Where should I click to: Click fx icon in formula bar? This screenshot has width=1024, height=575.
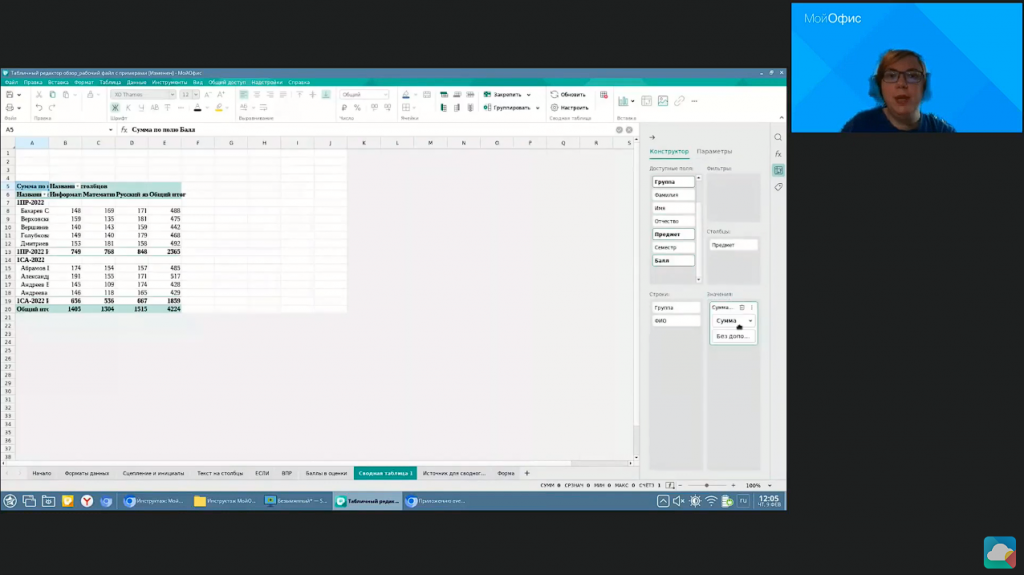pyautogui.click(x=124, y=129)
